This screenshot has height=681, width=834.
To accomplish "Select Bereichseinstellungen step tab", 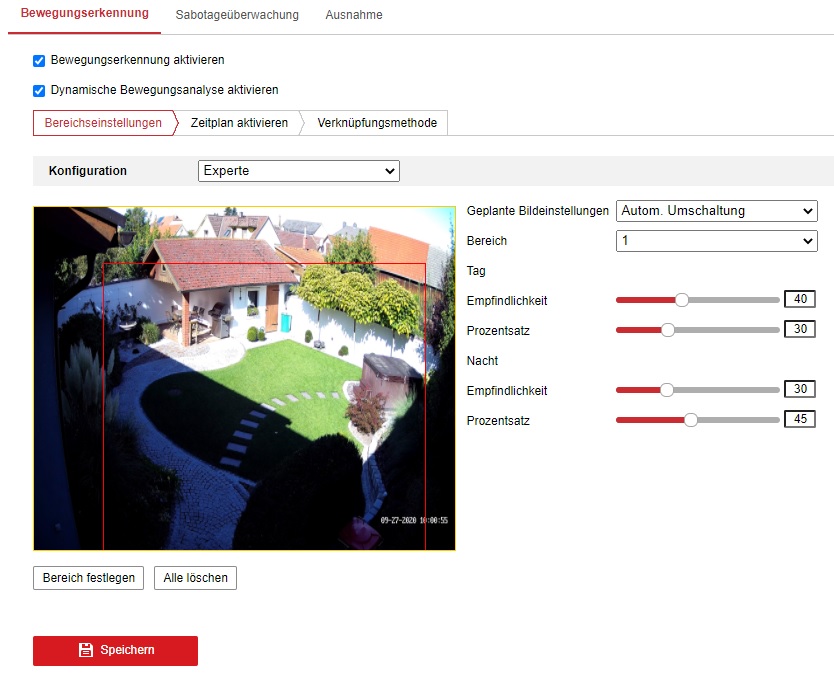I will click(x=103, y=123).
